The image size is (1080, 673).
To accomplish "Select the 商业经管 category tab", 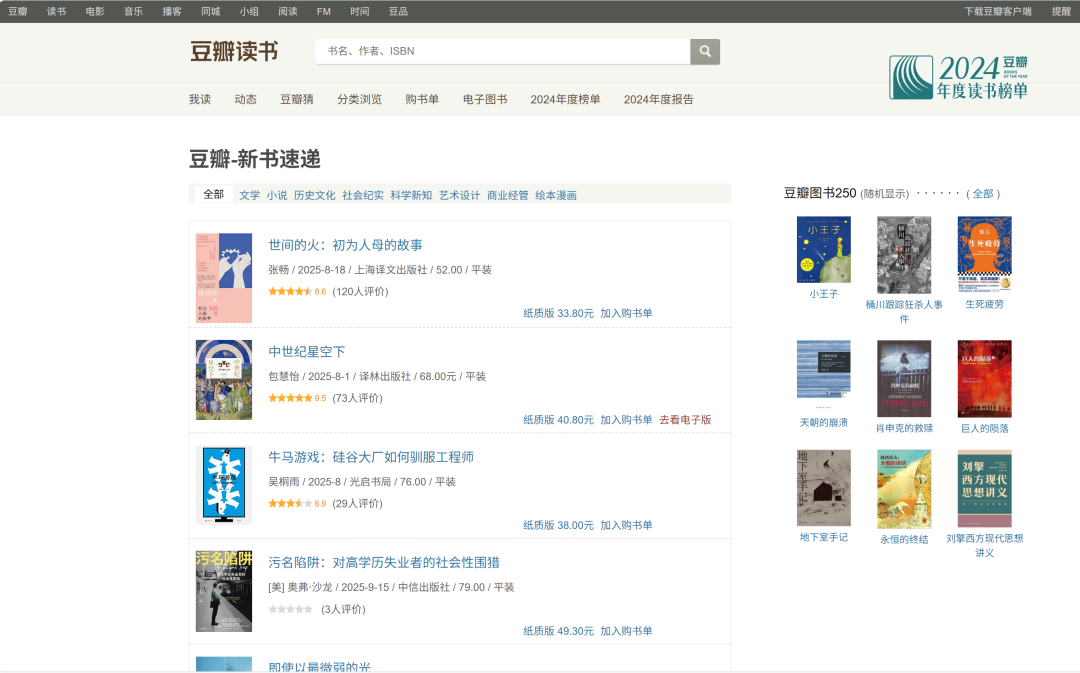I will coord(508,195).
